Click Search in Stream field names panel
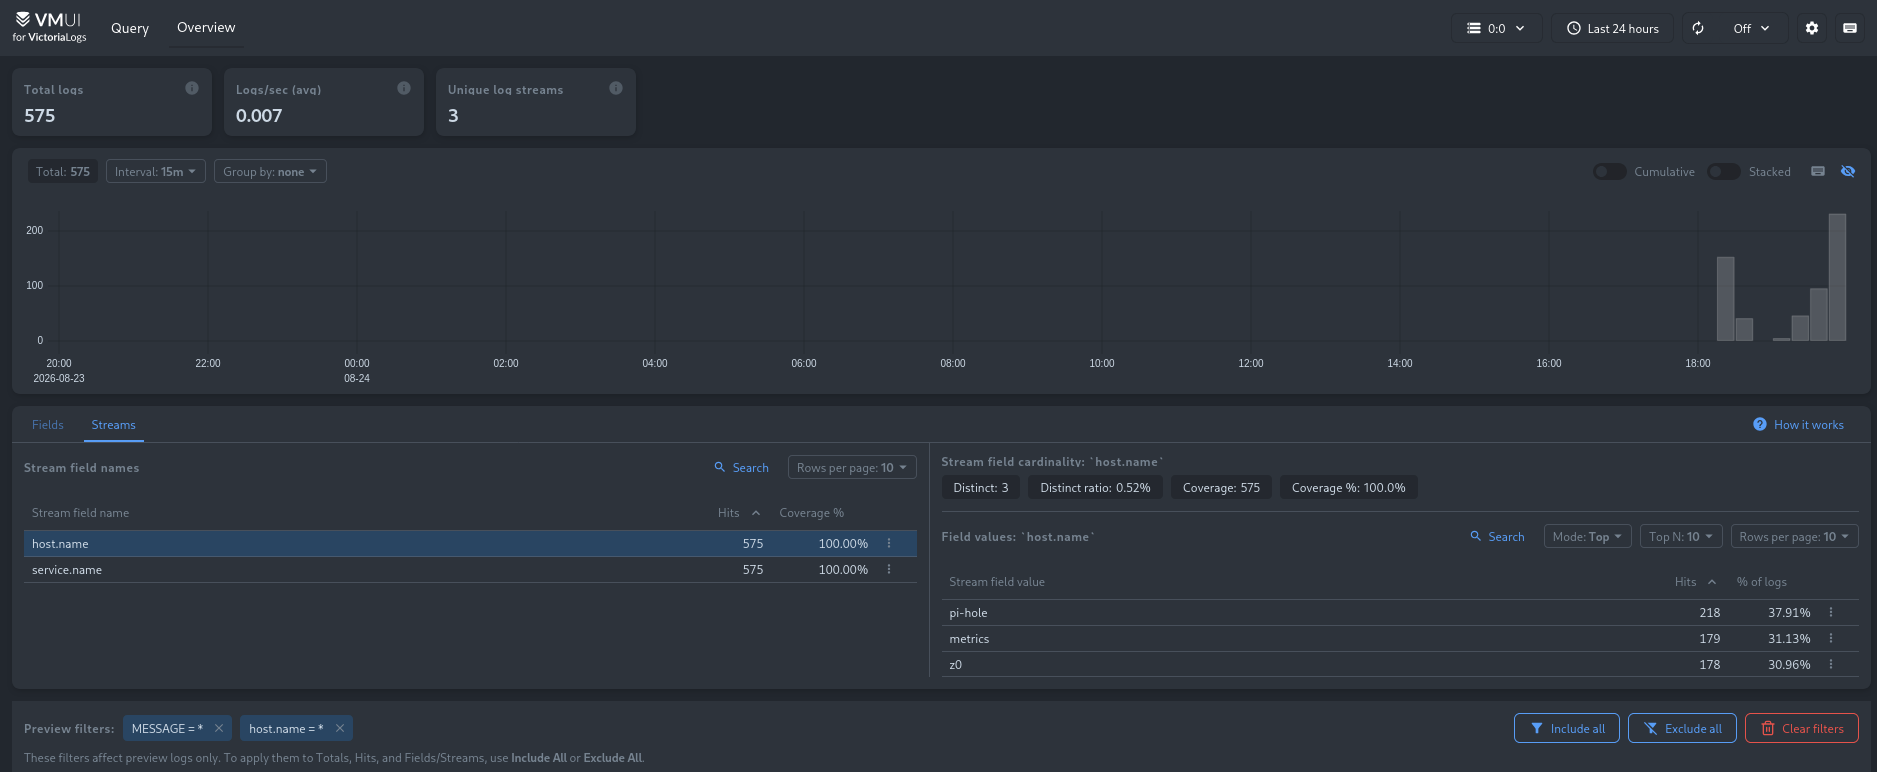1877x772 pixels. [742, 467]
